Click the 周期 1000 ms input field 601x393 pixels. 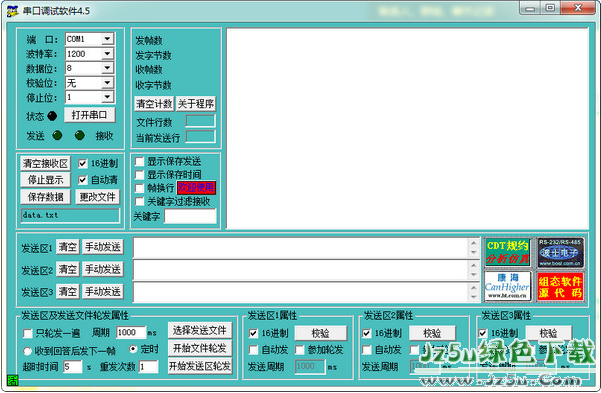131,332
